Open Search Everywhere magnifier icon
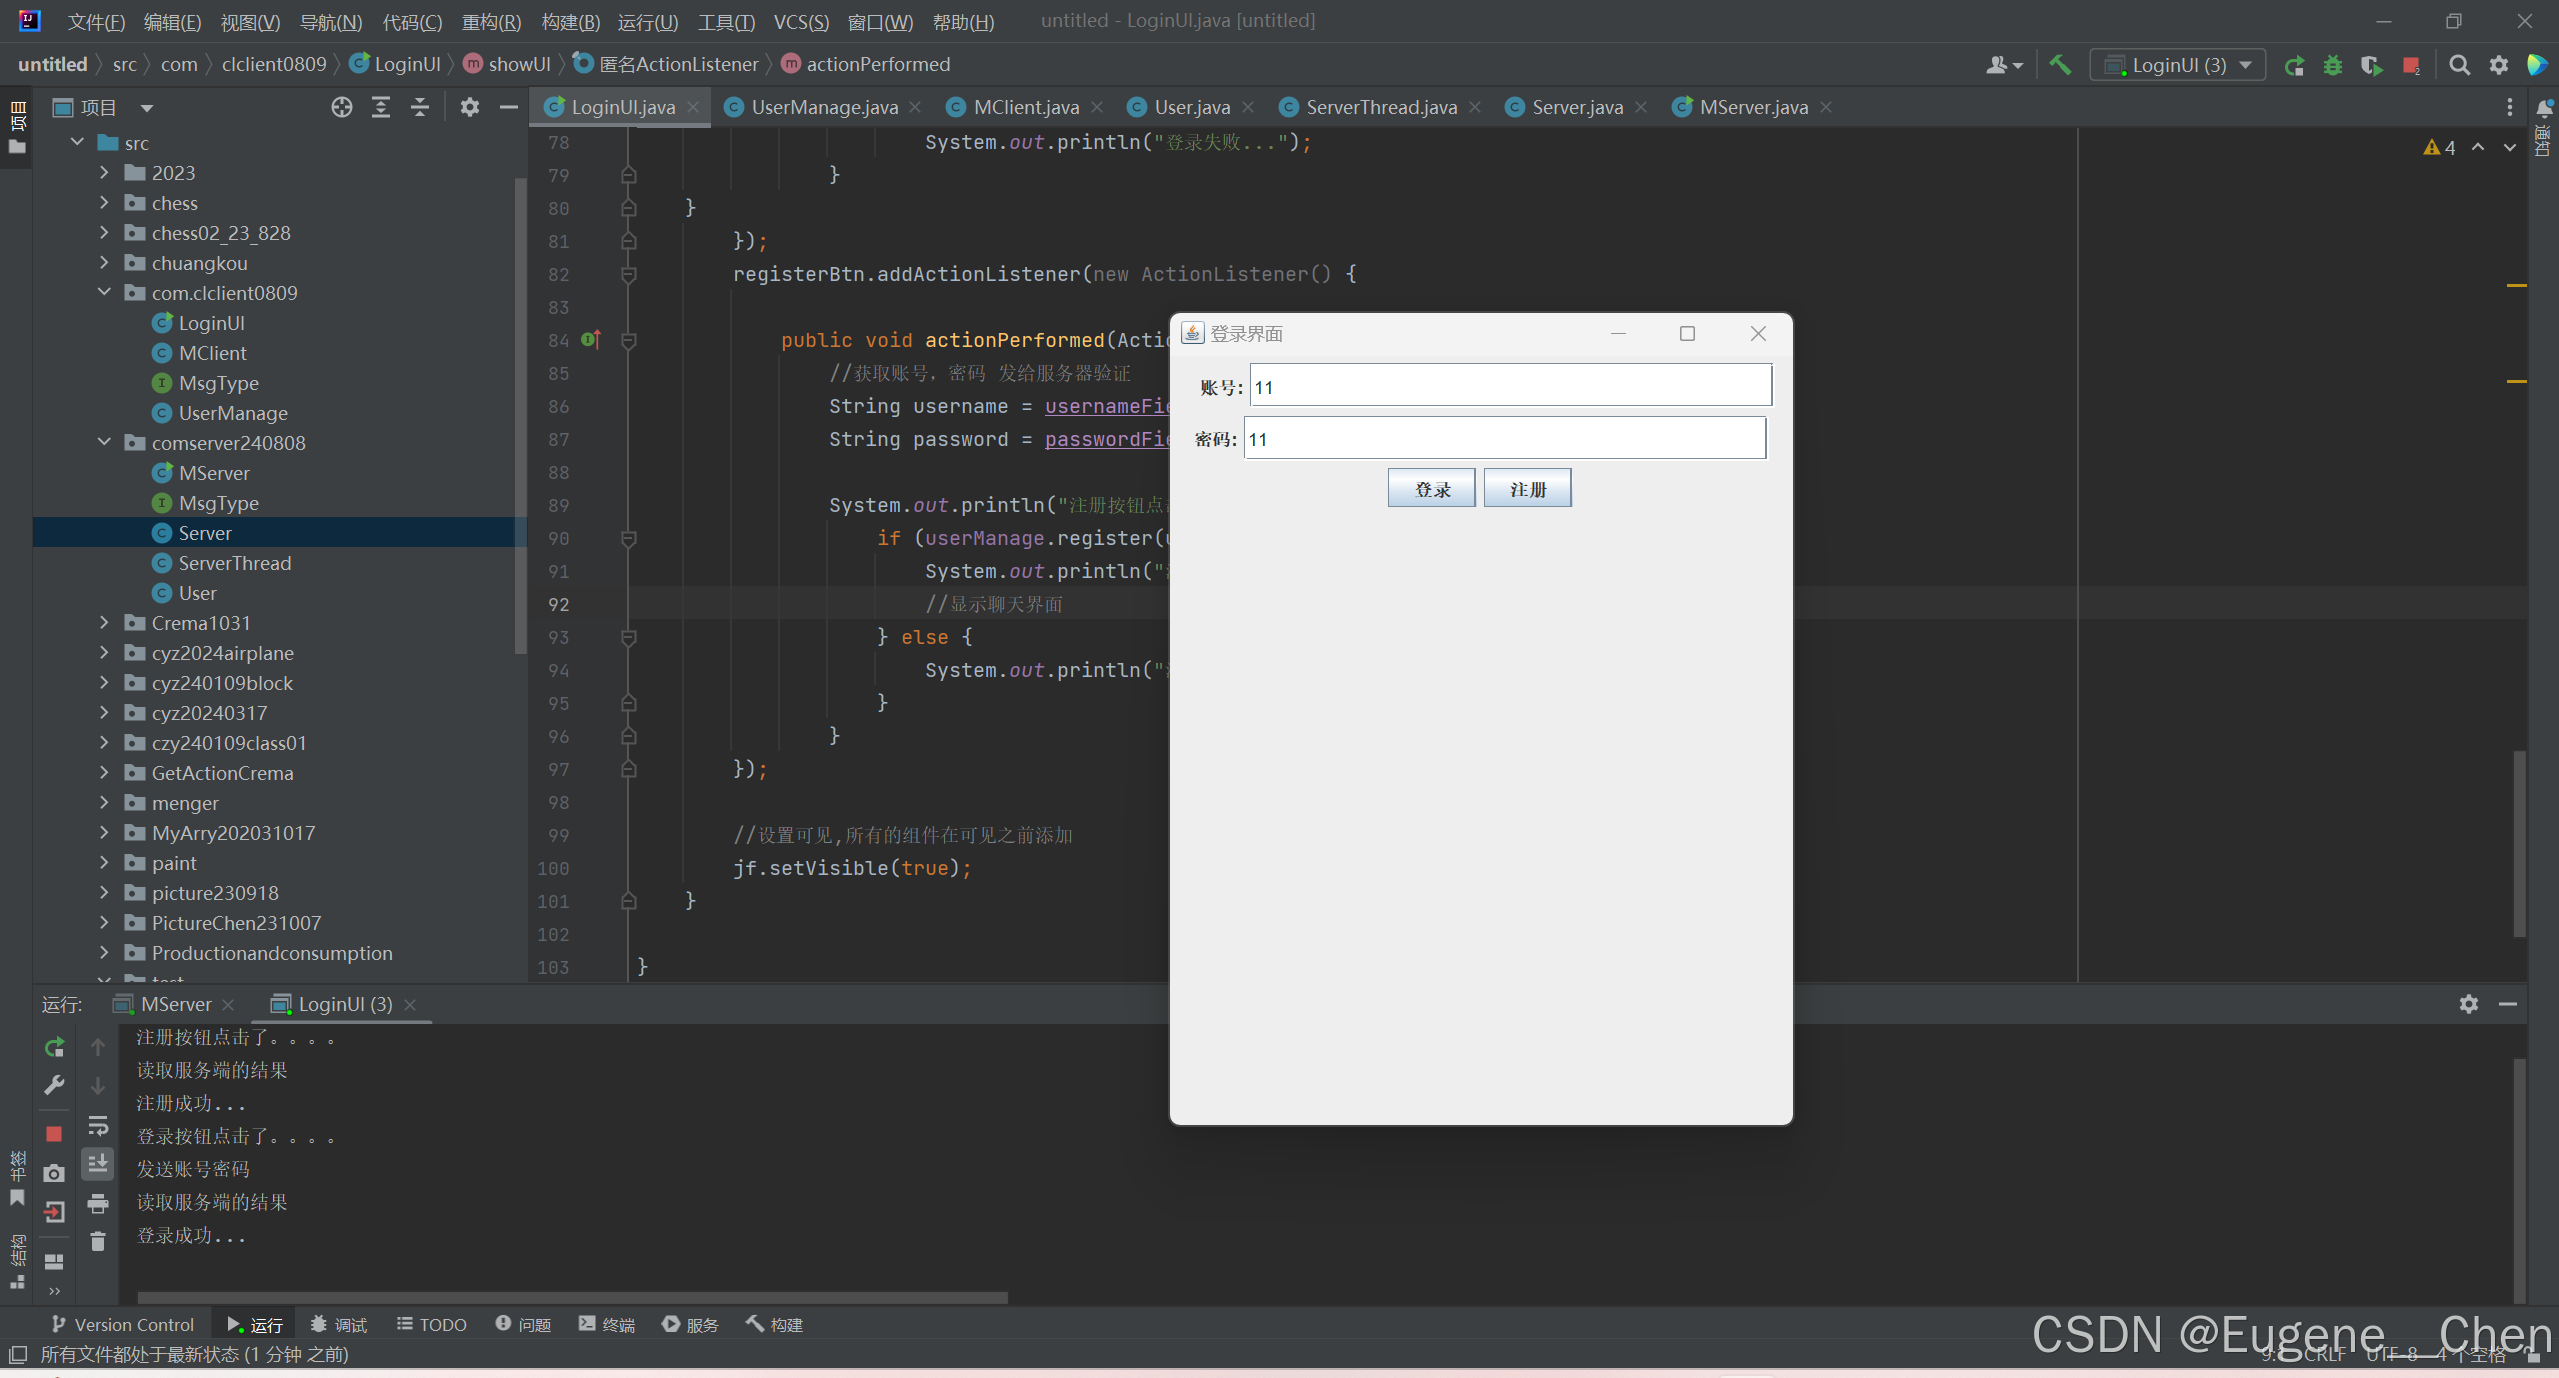 pyautogui.click(x=2459, y=65)
